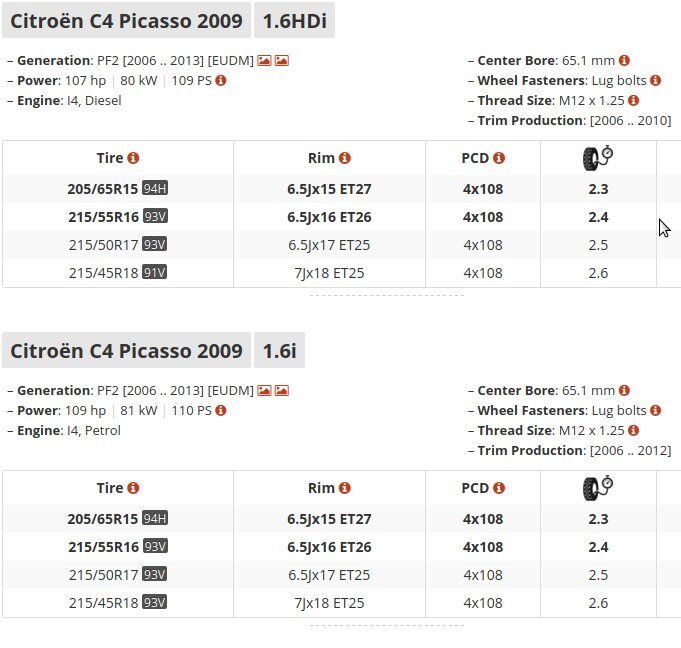Click 215/50R17 tire in 1.6HDi table
The height and width of the screenshot is (648, 681).
104,245
